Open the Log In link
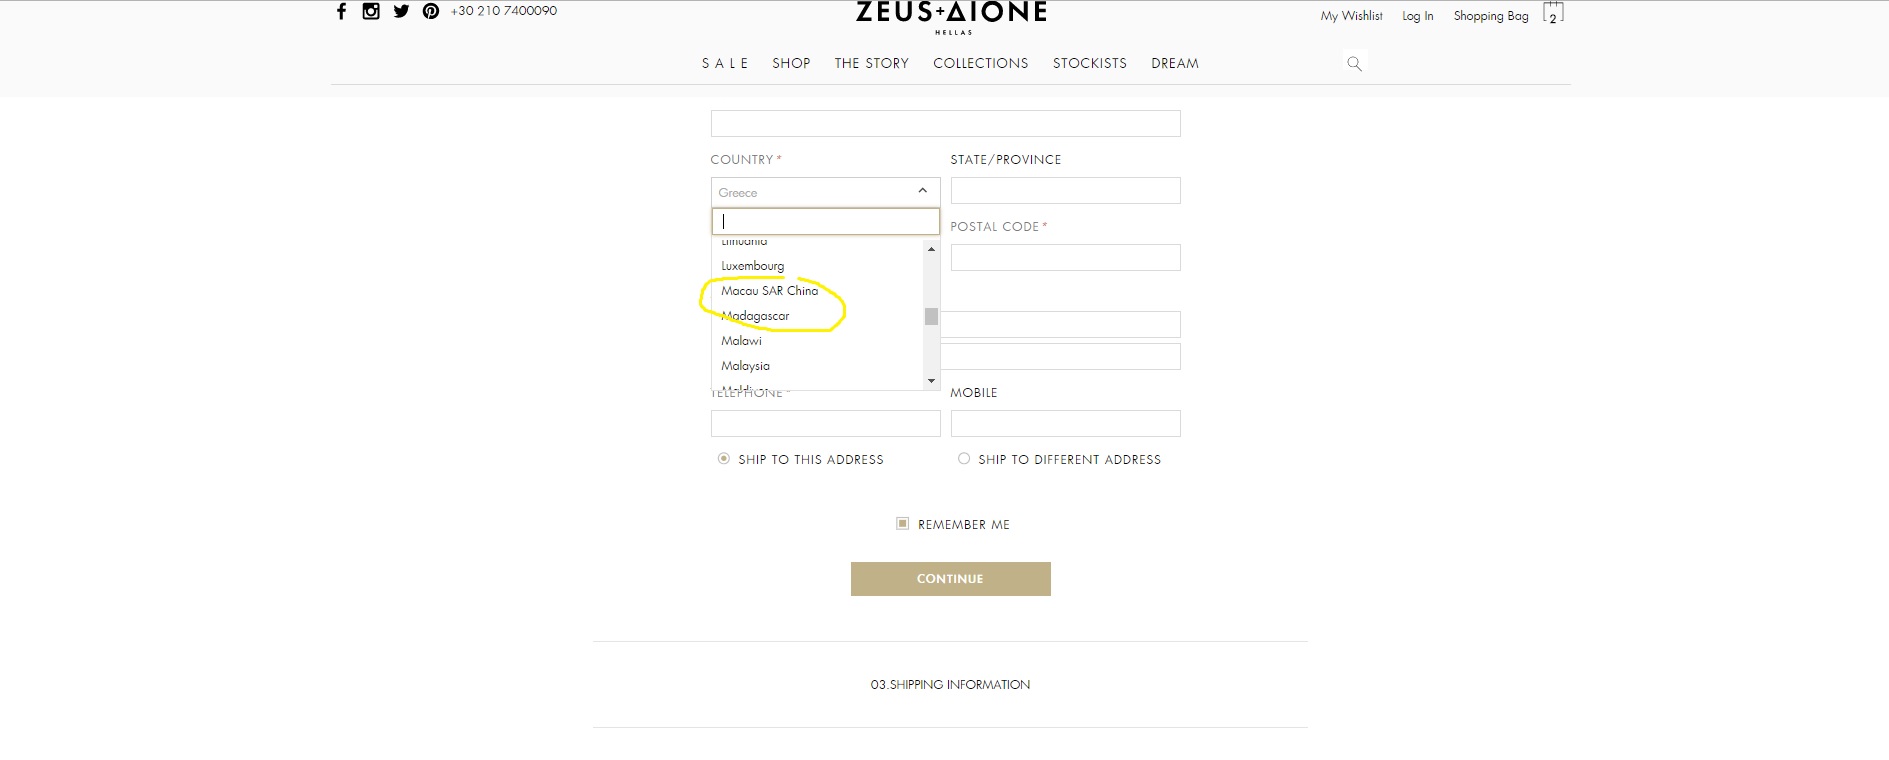The image size is (1889, 760). pos(1417,16)
